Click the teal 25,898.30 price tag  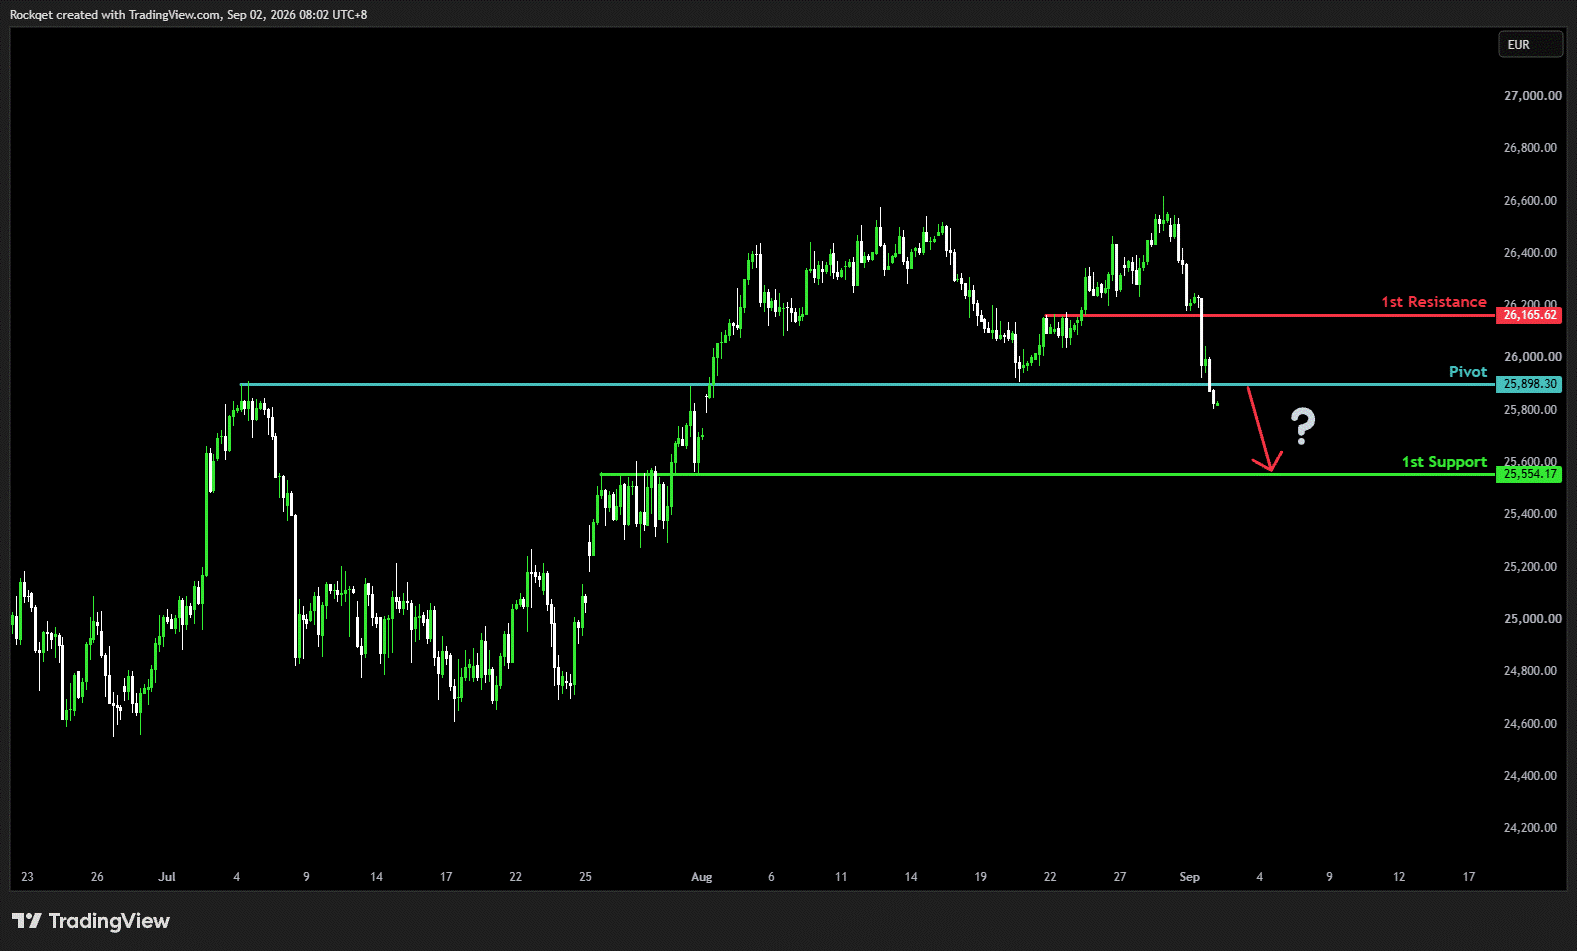1529,384
